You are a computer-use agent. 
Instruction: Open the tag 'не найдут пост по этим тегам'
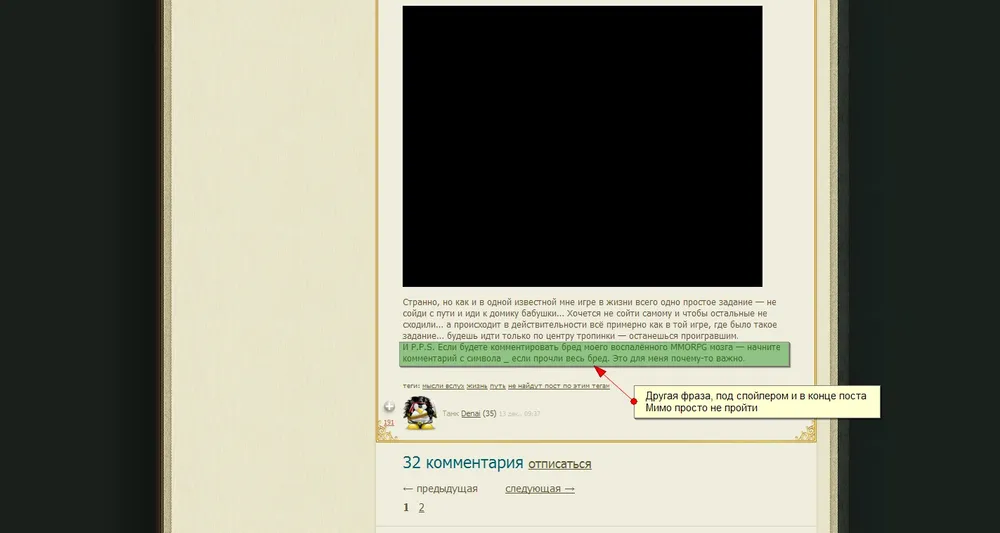559,386
